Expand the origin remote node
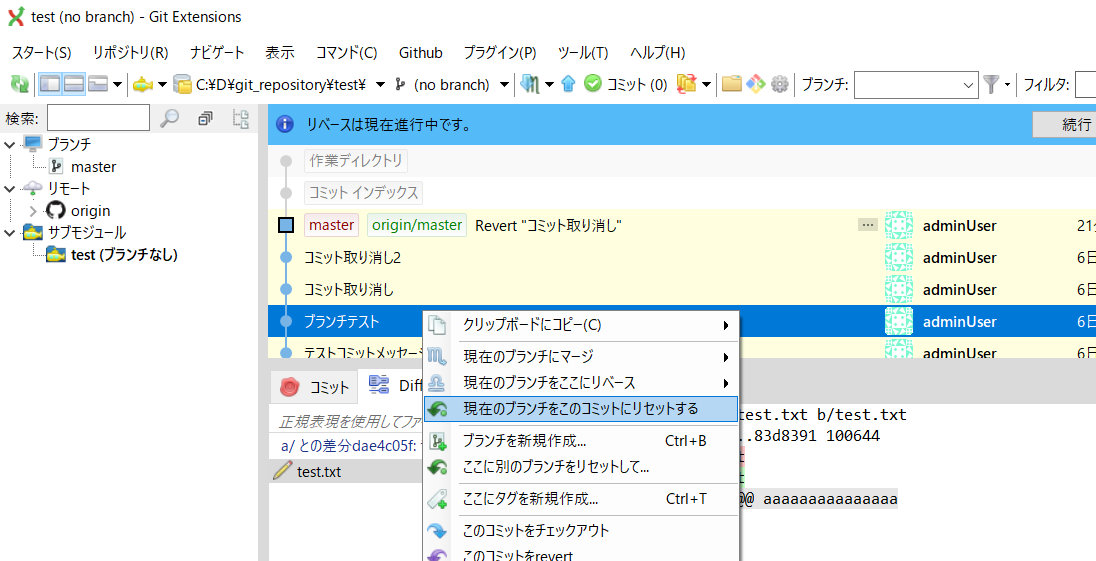 (33, 210)
